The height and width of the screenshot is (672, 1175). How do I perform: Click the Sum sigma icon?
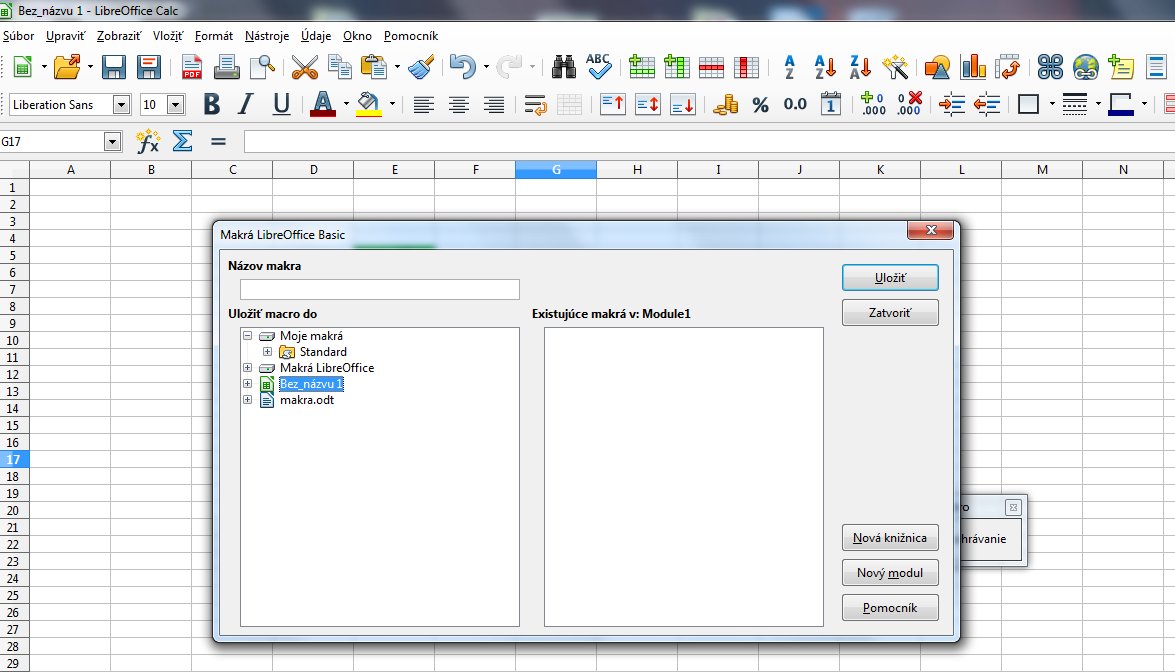coord(182,141)
